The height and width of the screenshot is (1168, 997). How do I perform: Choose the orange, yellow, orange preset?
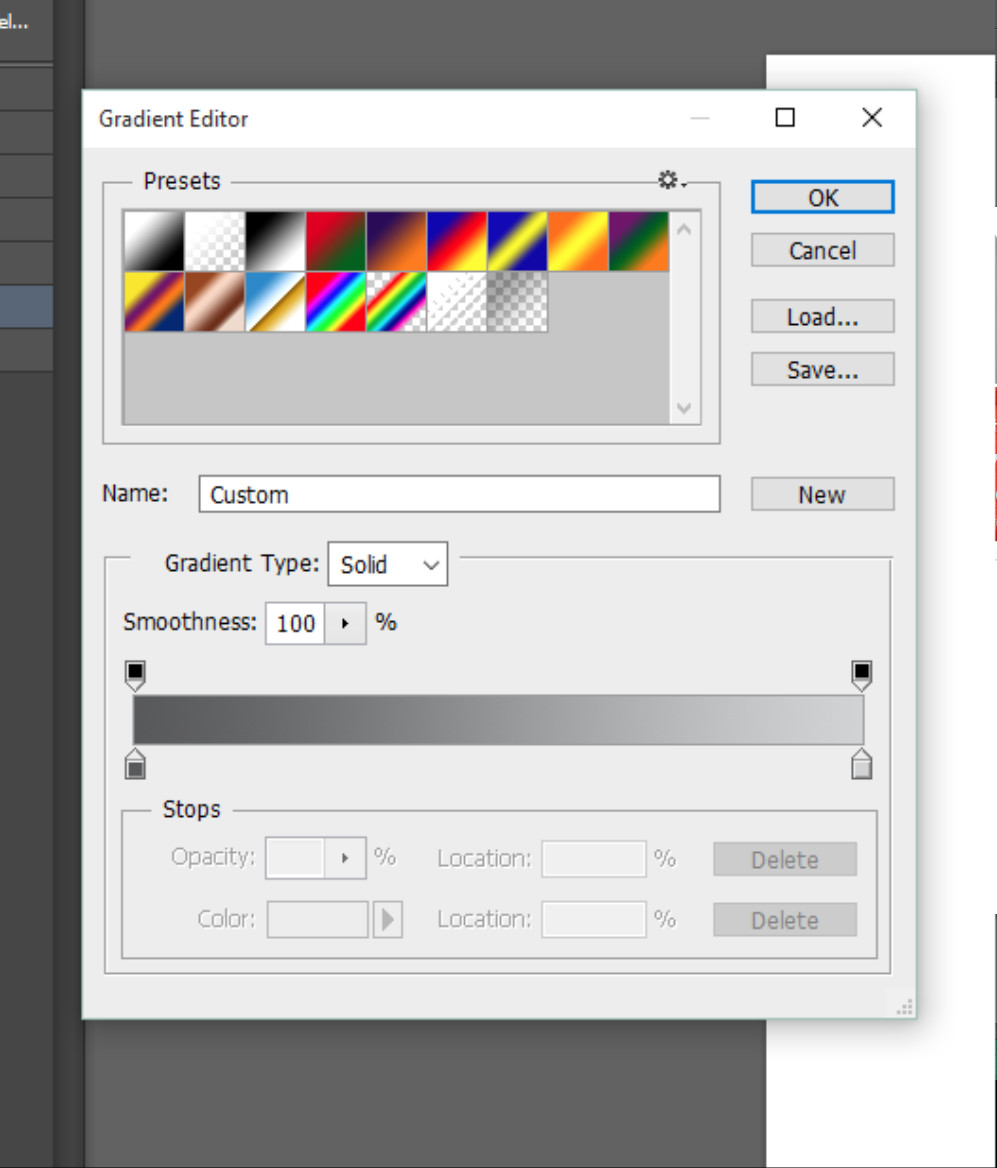pyautogui.click(x=579, y=241)
